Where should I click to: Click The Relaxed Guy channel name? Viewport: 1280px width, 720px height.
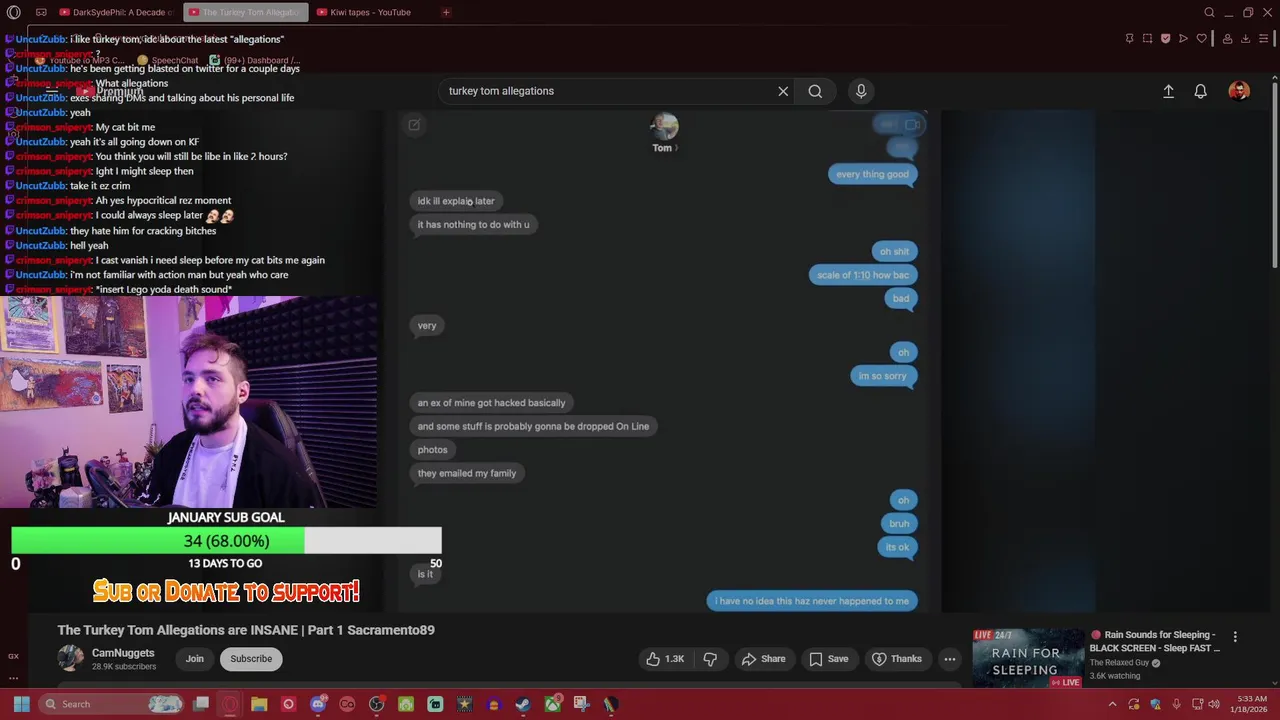click(1119, 663)
